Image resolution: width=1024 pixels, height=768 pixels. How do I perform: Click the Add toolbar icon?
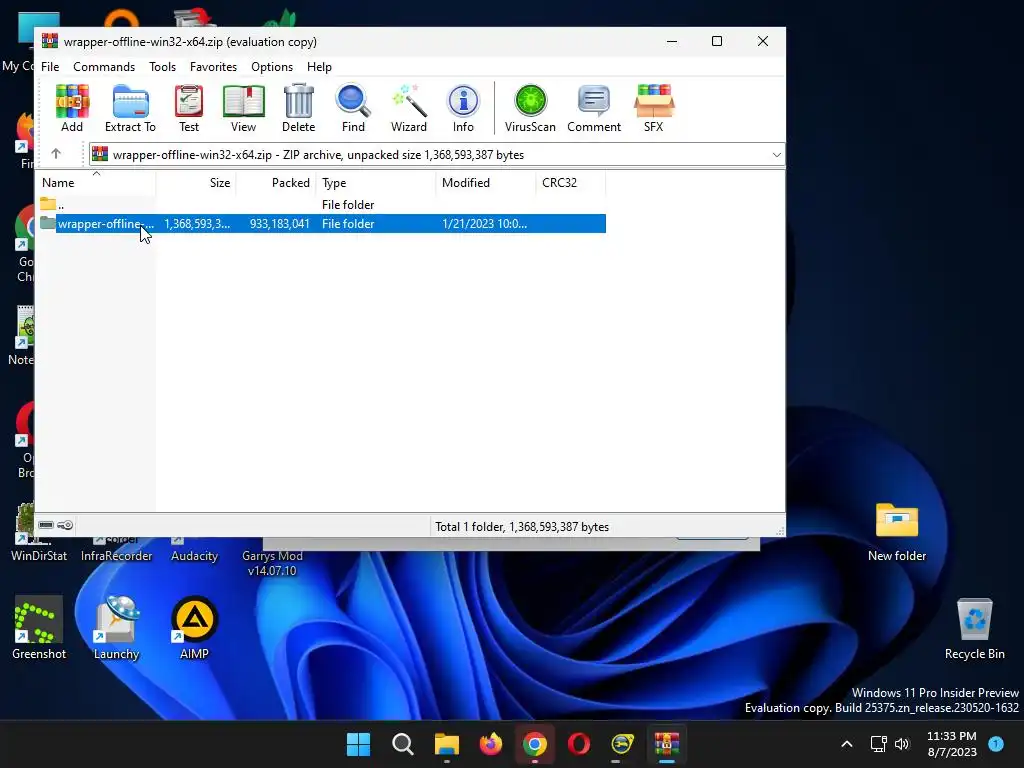coord(72,108)
